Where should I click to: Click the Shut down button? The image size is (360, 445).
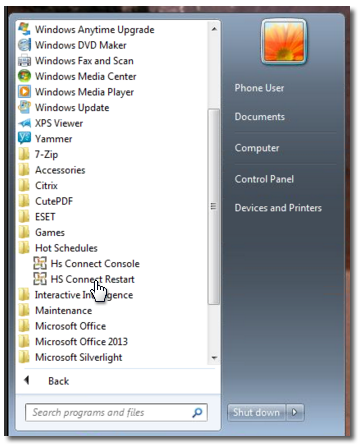coord(256,412)
